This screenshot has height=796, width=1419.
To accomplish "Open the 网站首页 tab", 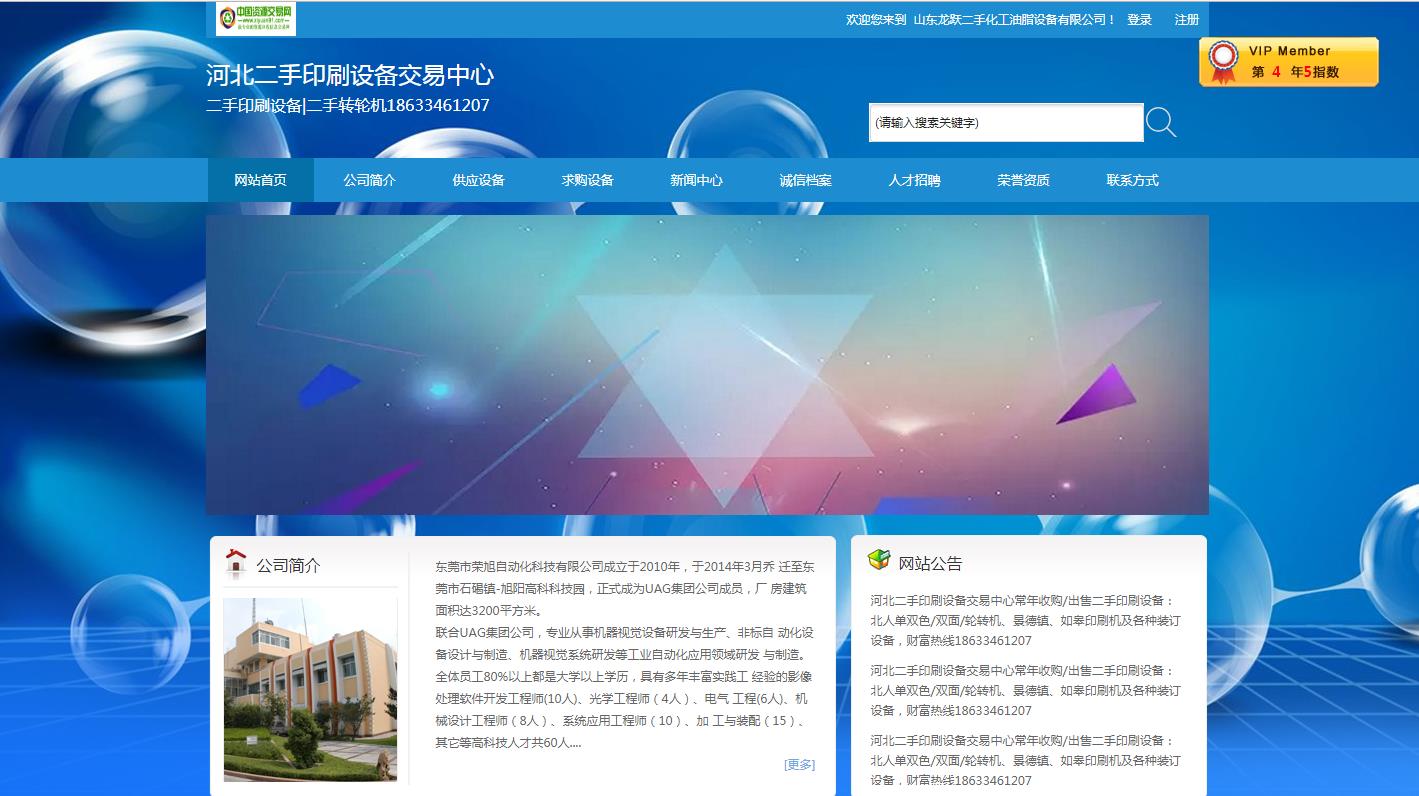I will (261, 180).
